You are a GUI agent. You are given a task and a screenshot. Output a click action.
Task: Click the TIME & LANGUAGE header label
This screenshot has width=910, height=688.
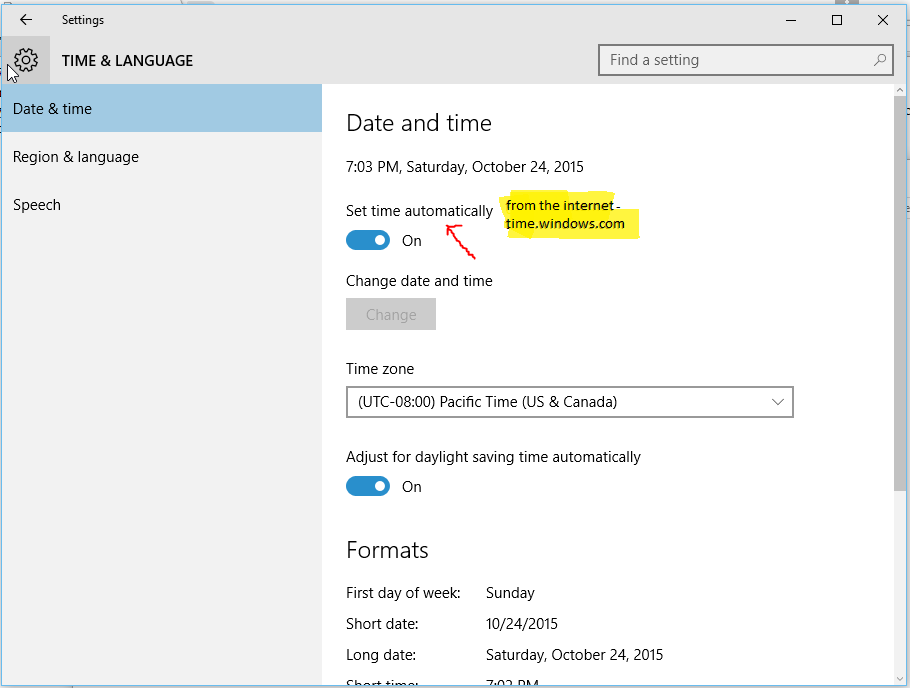point(127,60)
